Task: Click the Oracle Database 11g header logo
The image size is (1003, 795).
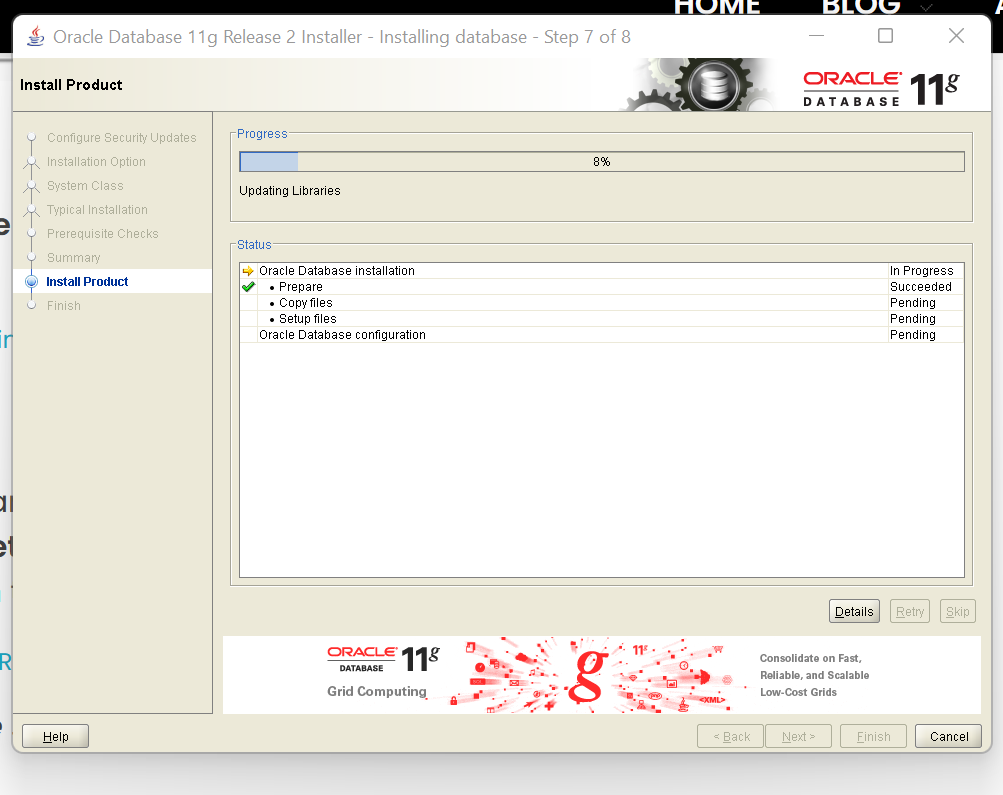Action: pyautogui.click(x=881, y=88)
